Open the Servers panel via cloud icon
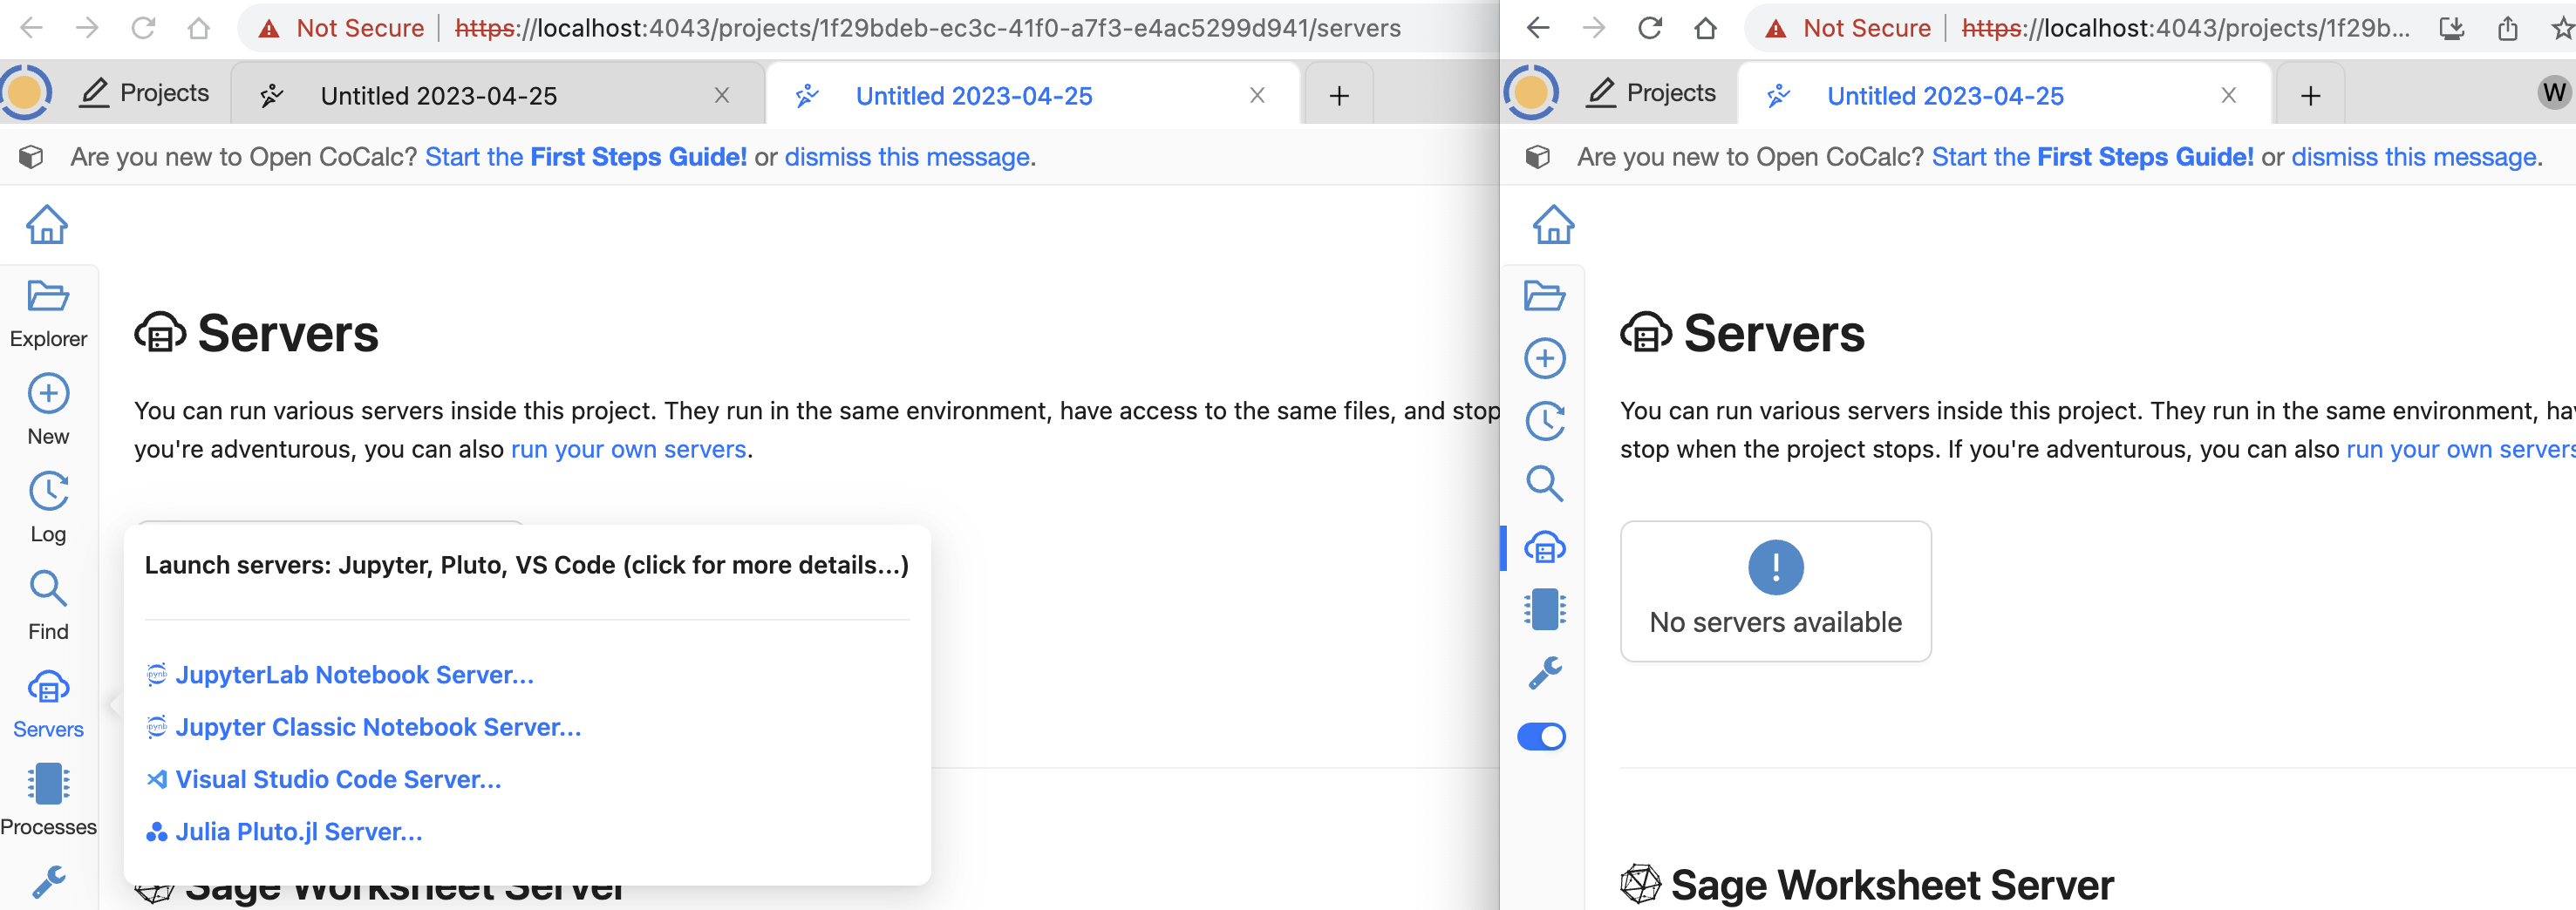2576x910 pixels. pos(47,688)
